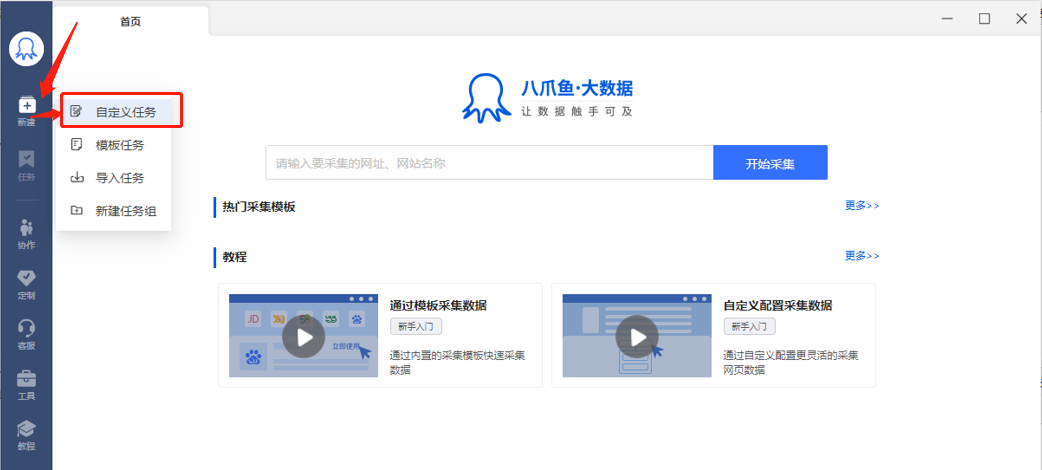The image size is (1042, 470).
Task: Maximize the application window
Action: click(x=984, y=19)
